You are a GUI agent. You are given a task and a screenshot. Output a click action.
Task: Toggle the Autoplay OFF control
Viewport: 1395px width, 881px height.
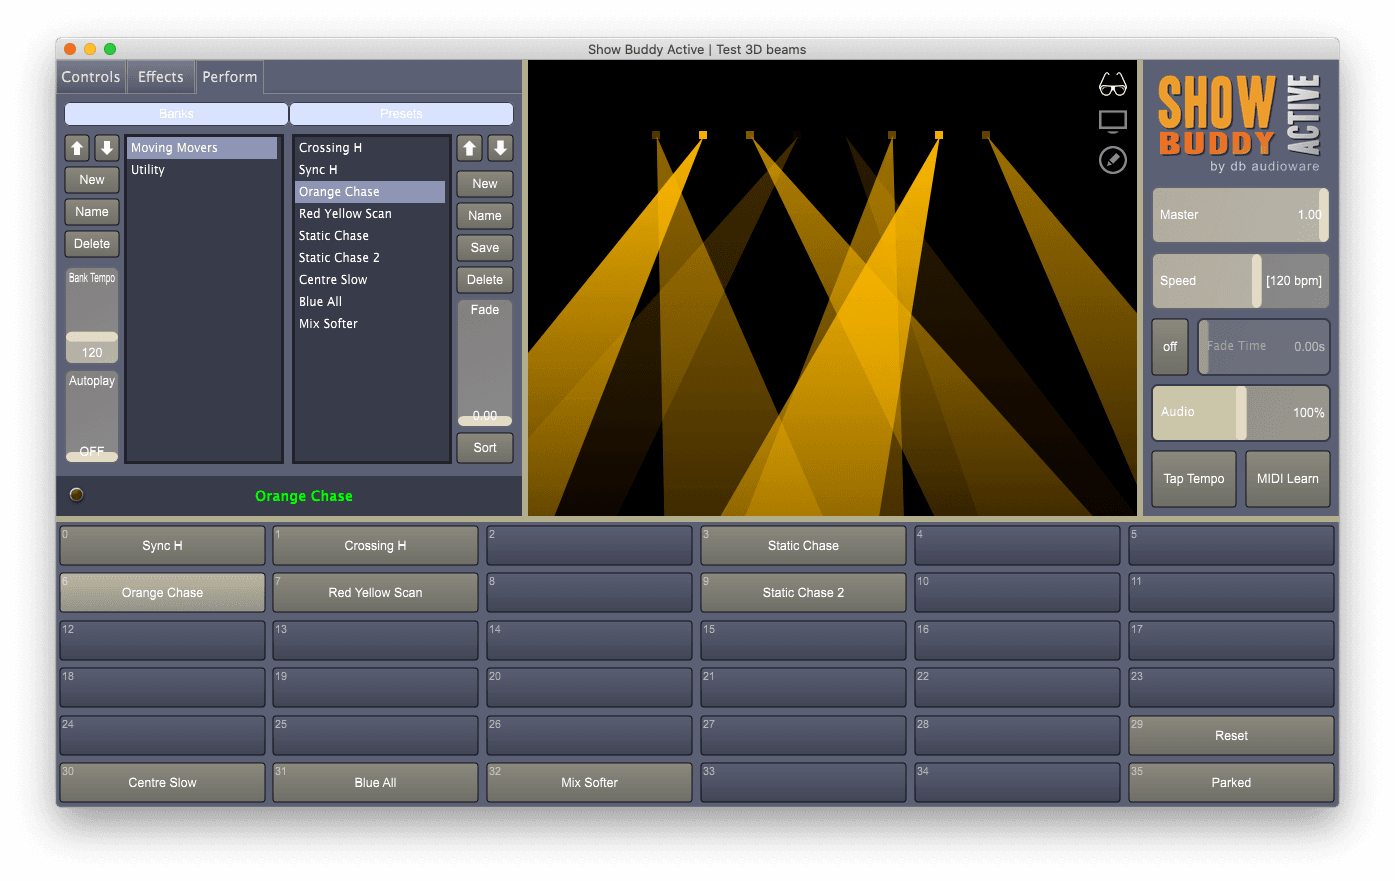point(92,416)
